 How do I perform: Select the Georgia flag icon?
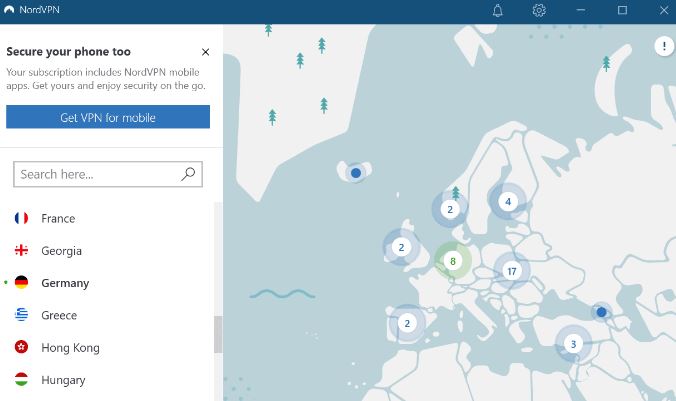[x=21, y=251]
